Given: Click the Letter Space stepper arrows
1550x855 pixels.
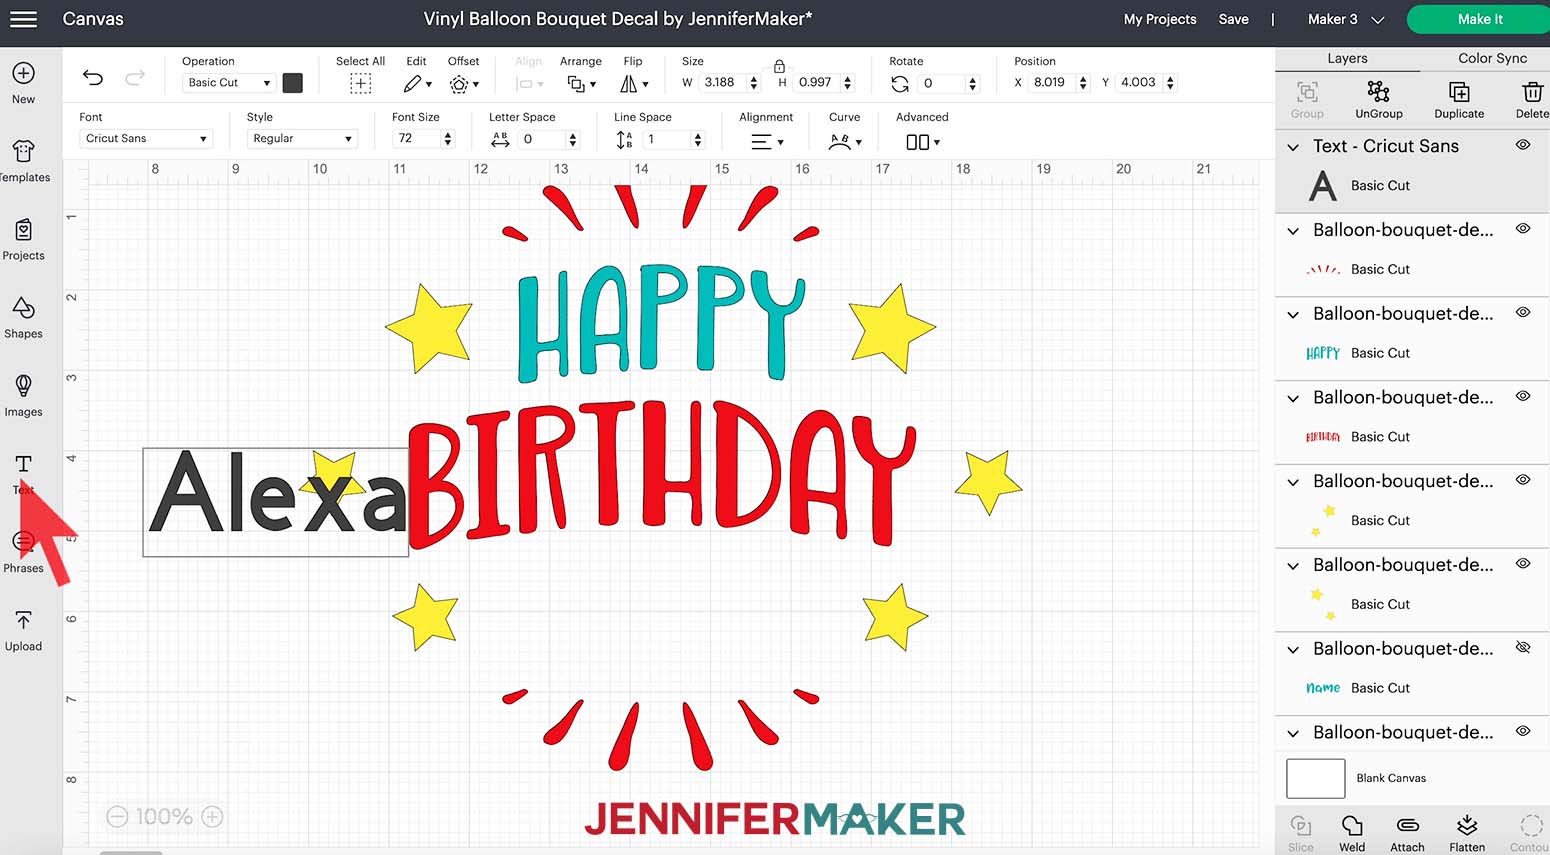Looking at the screenshot, I should click(573, 139).
